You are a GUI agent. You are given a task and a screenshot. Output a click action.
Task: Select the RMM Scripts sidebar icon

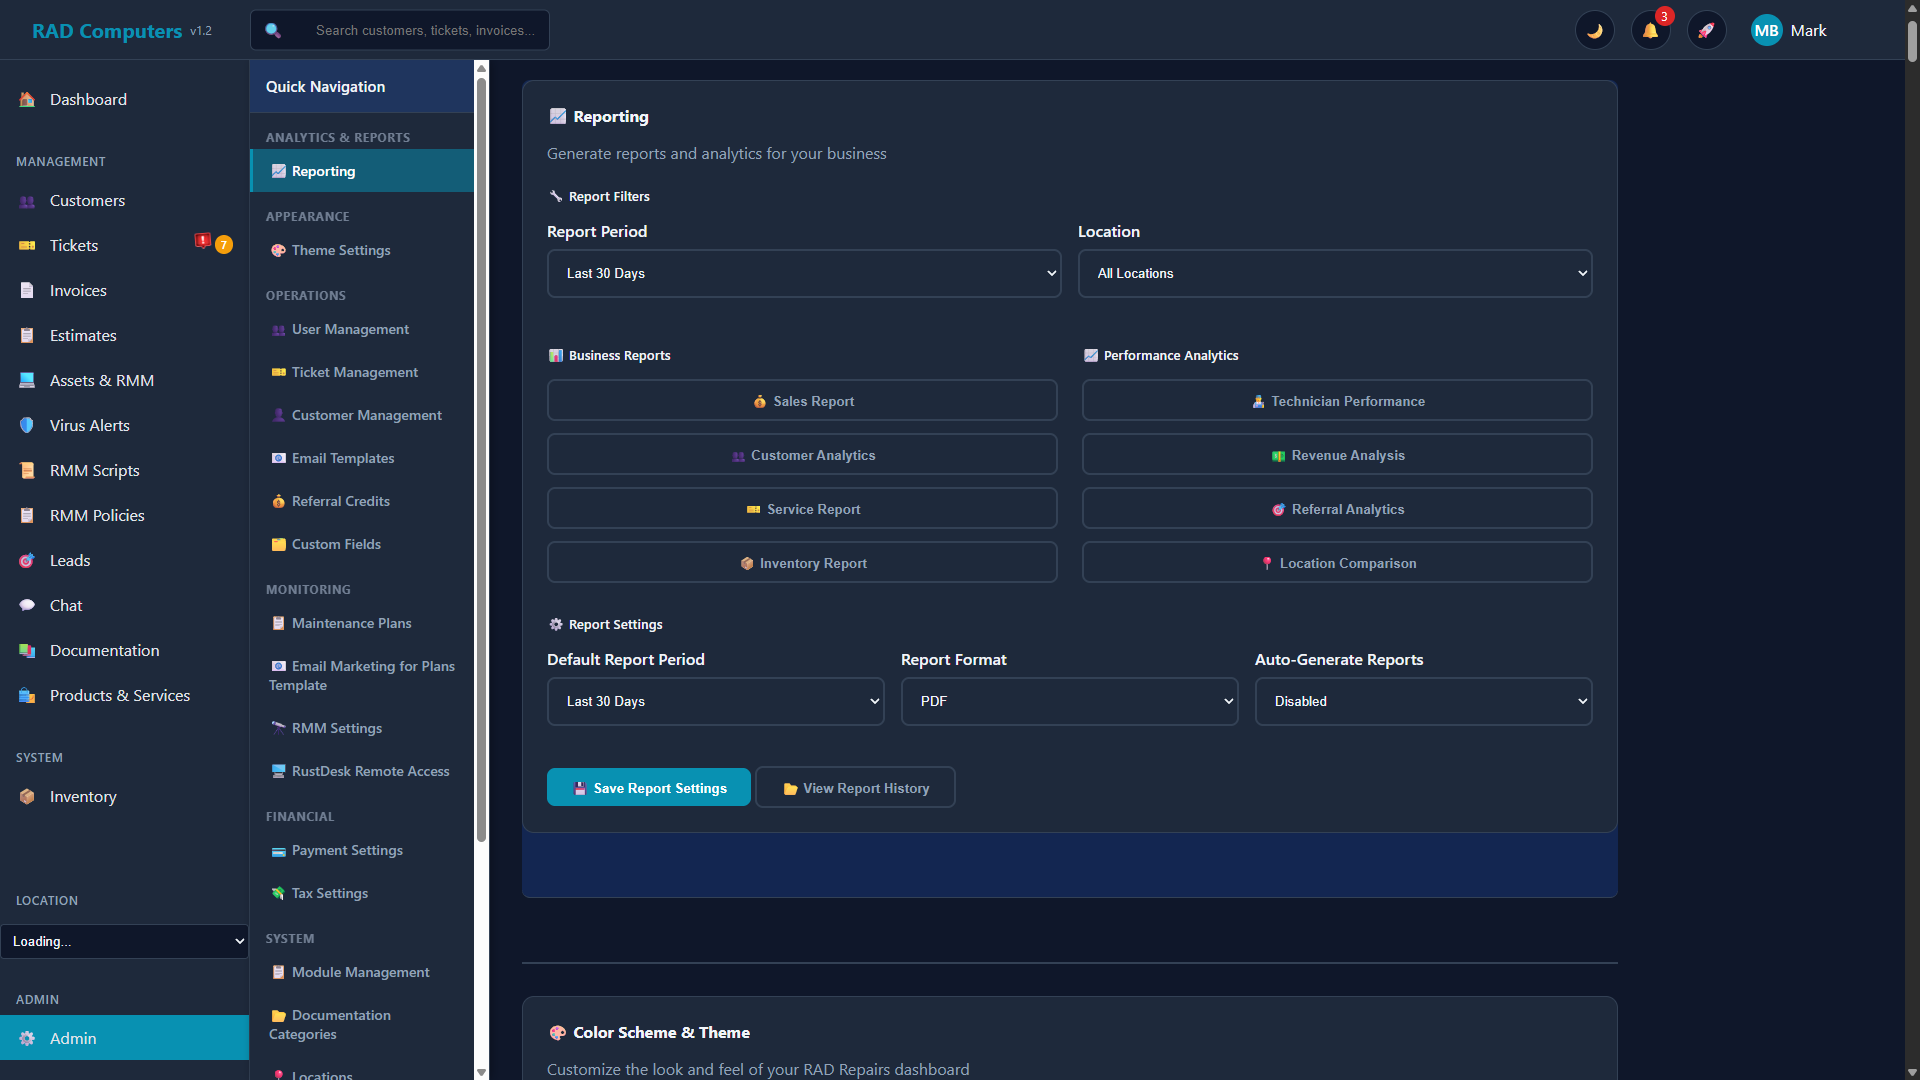pyautogui.click(x=93, y=470)
